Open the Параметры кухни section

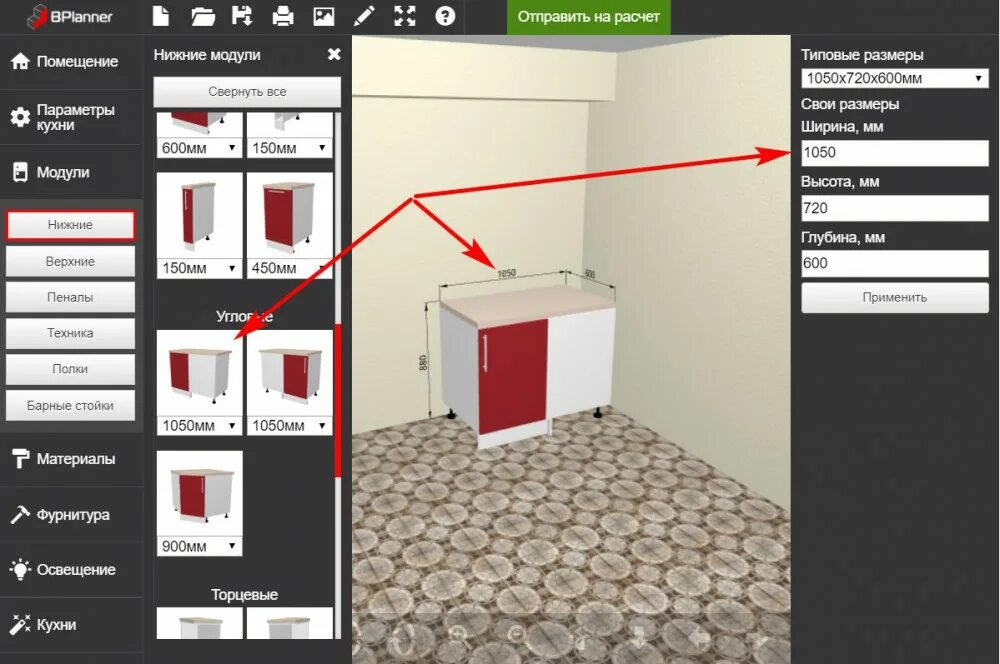point(71,117)
